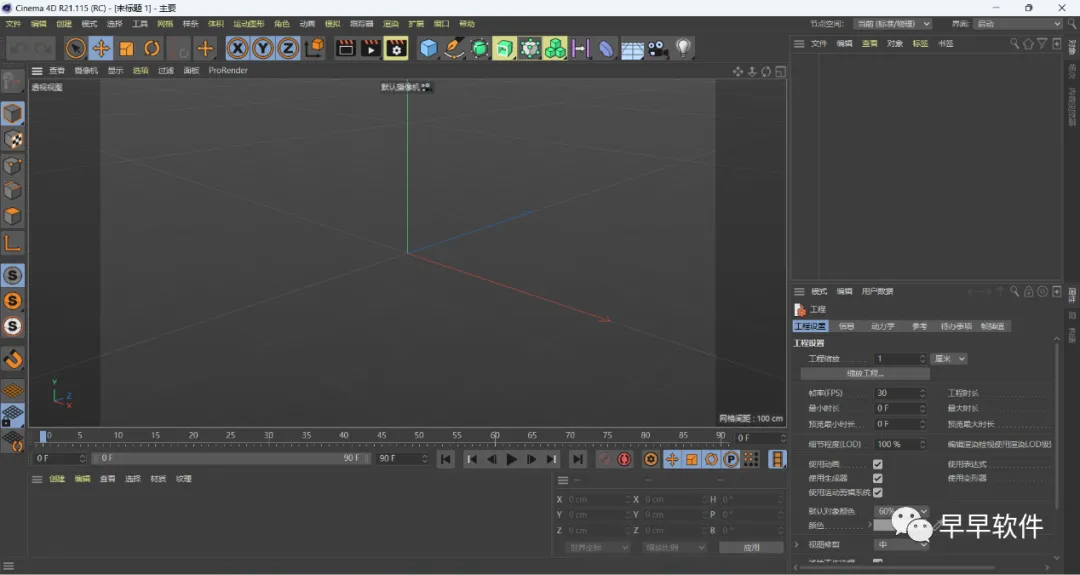
Task: Expand the 视图修剪 disclosure arrow
Action: (x=798, y=544)
